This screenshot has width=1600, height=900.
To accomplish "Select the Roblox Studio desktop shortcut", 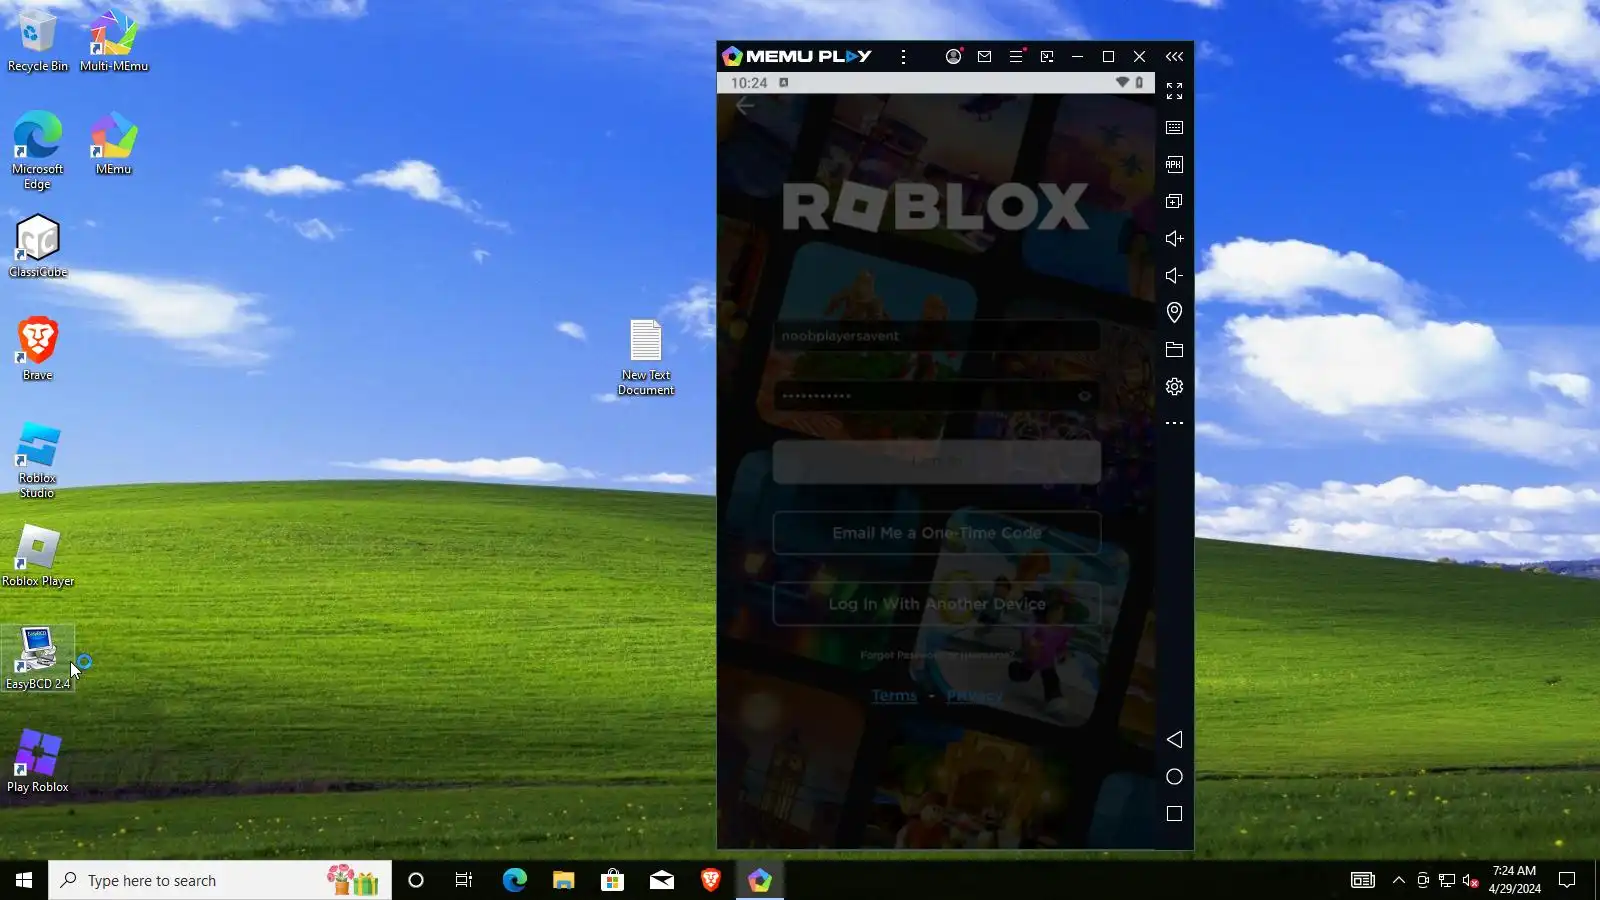I will tap(38, 459).
